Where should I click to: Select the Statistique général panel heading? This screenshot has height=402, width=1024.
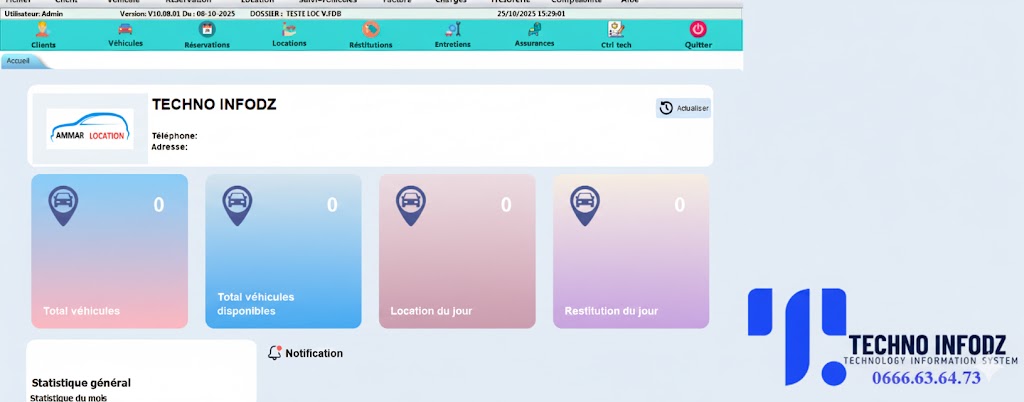(81, 382)
